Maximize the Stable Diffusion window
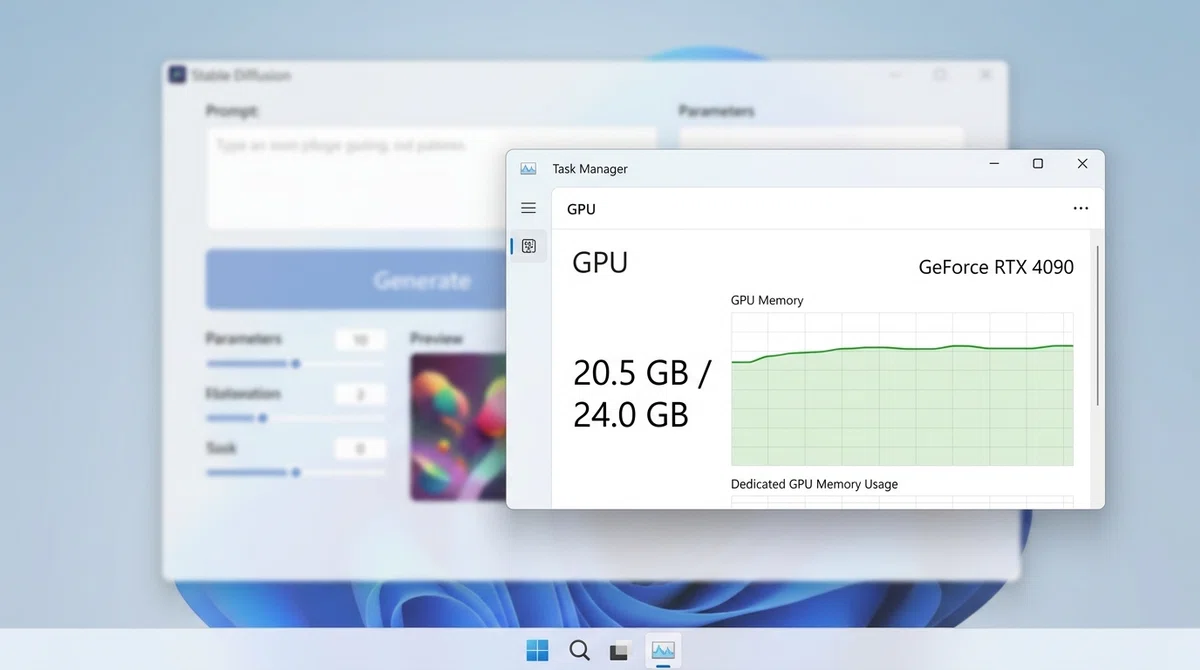This screenshot has width=1200, height=670. point(939,75)
